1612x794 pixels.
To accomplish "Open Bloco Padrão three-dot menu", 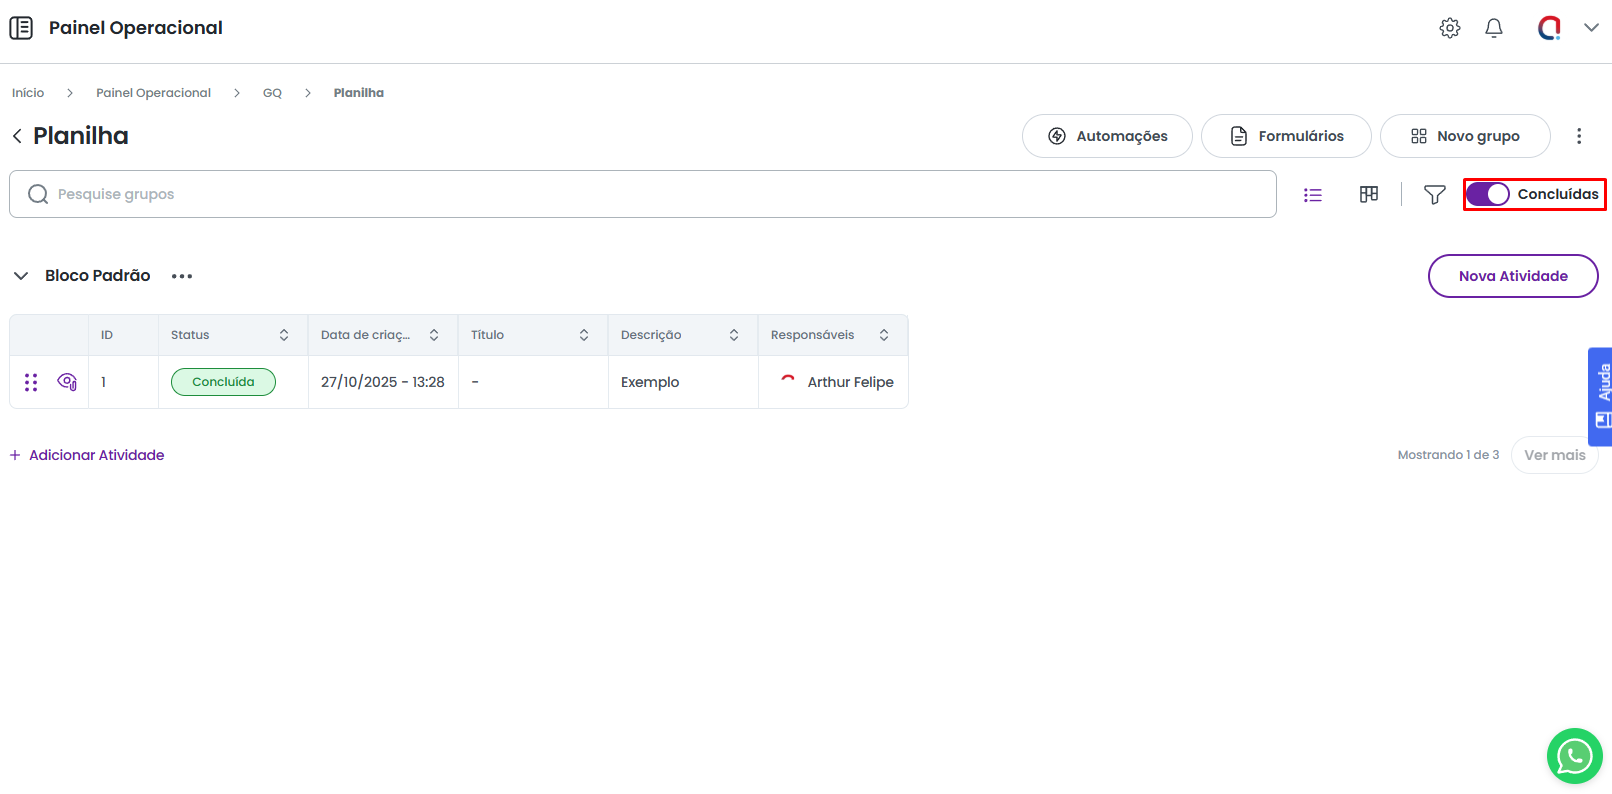I will 182,276.
